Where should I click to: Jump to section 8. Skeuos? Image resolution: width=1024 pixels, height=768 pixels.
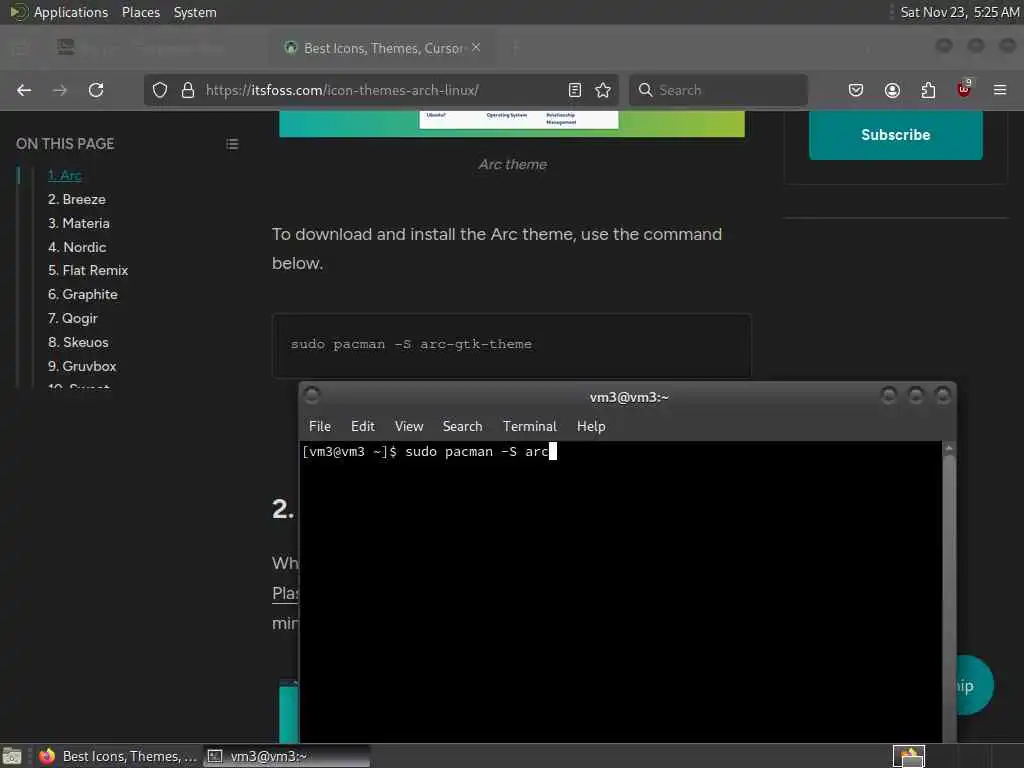78,342
